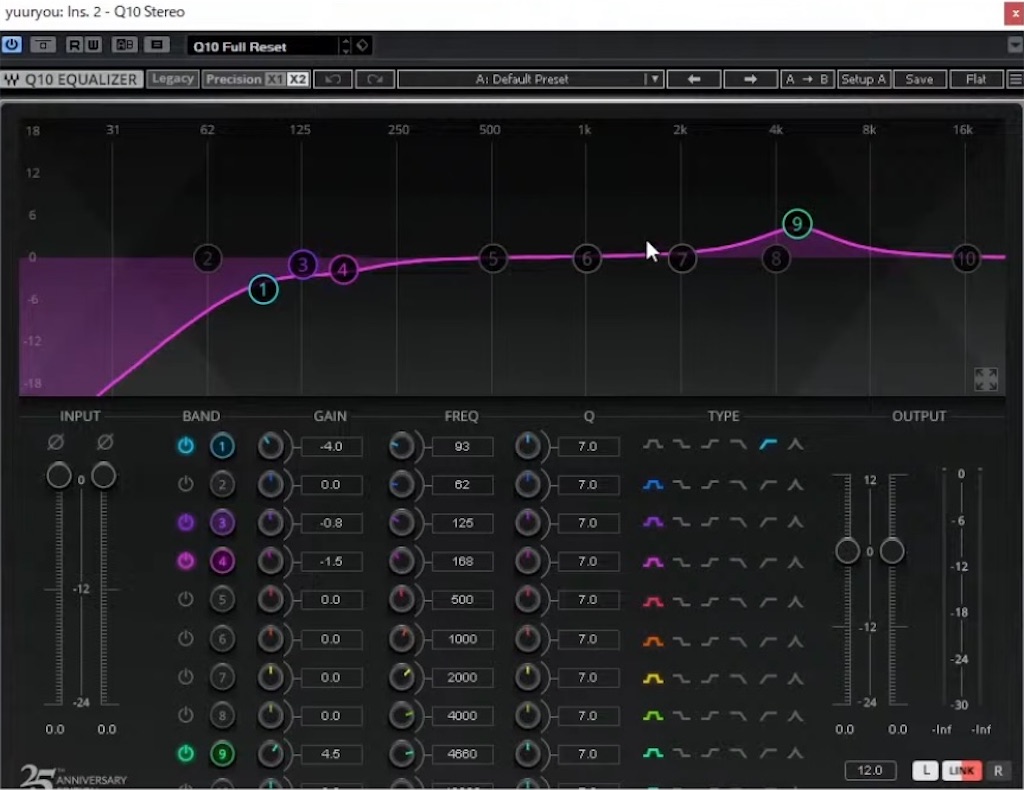
Task: Load the previous preset with left arrow
Action: point(694,79)
